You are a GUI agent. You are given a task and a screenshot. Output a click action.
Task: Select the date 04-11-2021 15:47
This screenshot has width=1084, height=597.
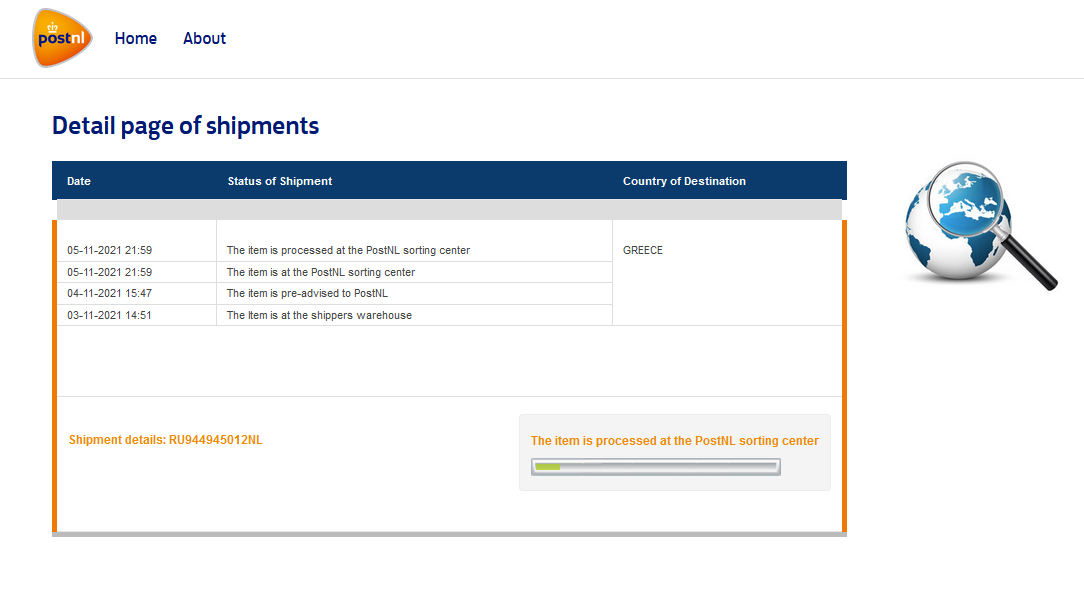coord(109,294)
